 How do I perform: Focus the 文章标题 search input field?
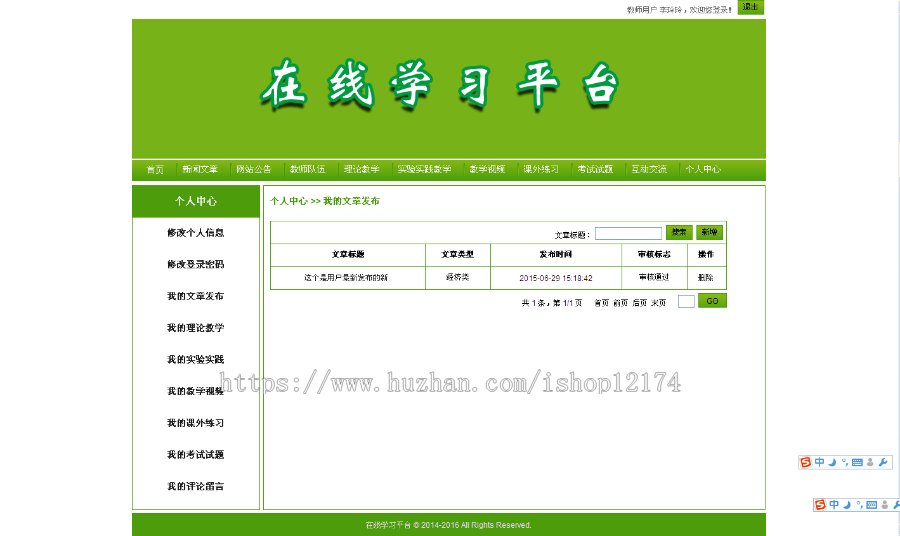coord(629,233)
